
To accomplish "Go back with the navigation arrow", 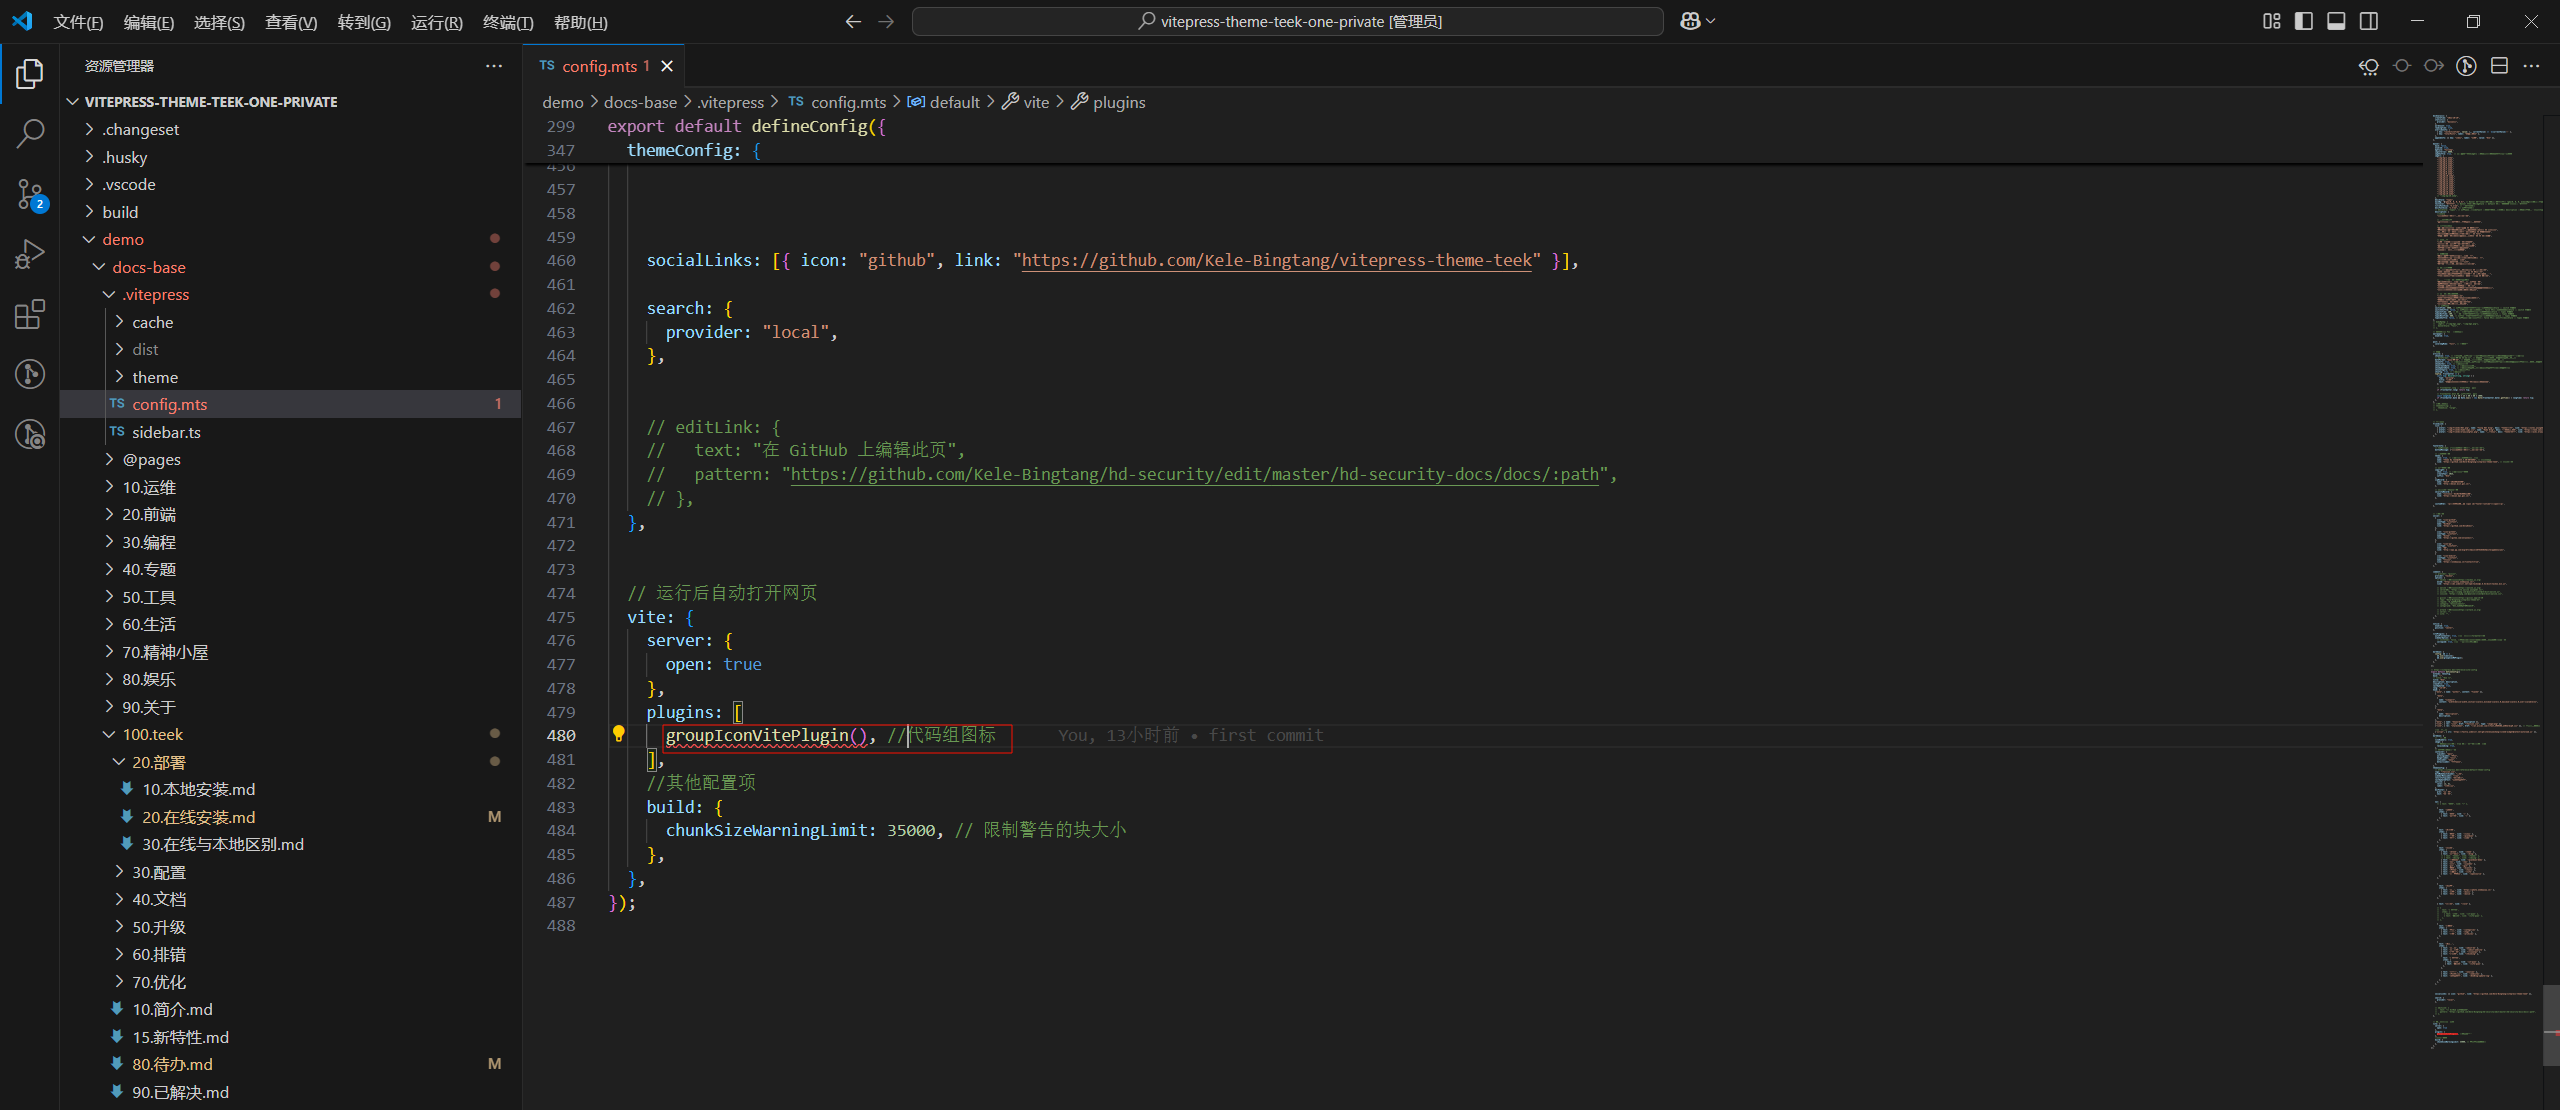I will tap(853, 21).
